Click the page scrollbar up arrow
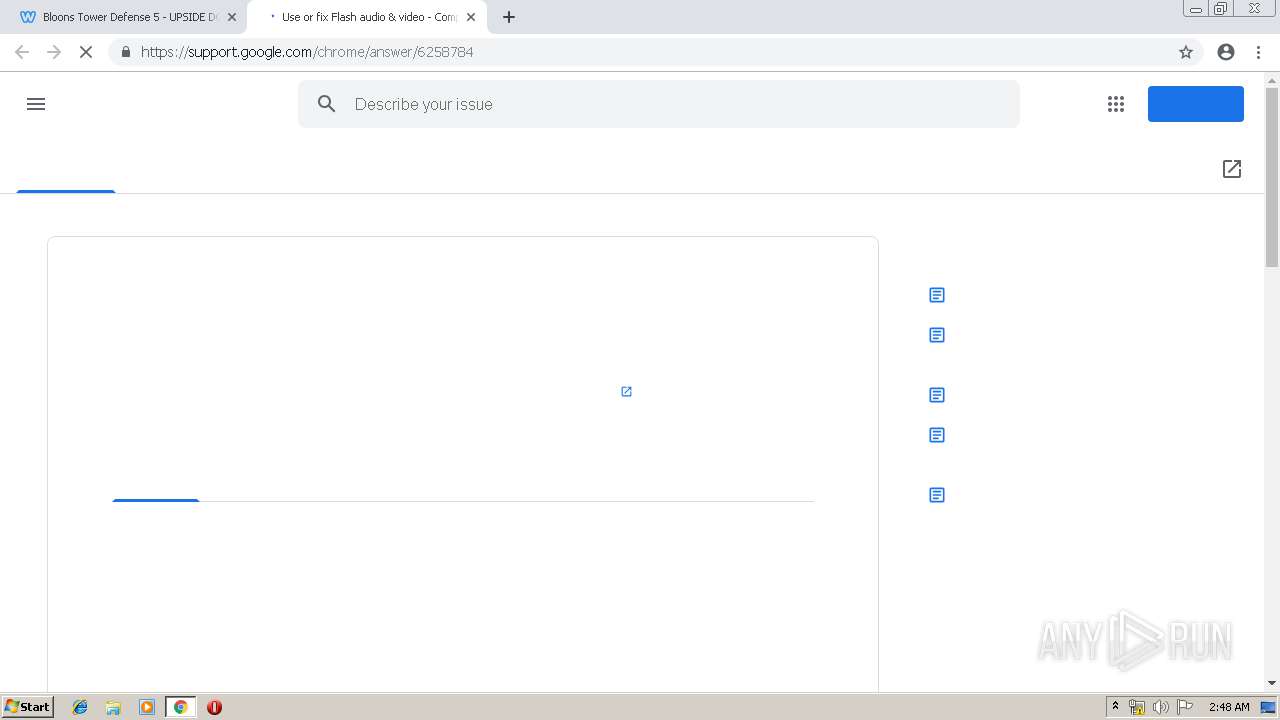Screen dimensions: 1280x720 pyautogui.click(x=1272, y=80)
